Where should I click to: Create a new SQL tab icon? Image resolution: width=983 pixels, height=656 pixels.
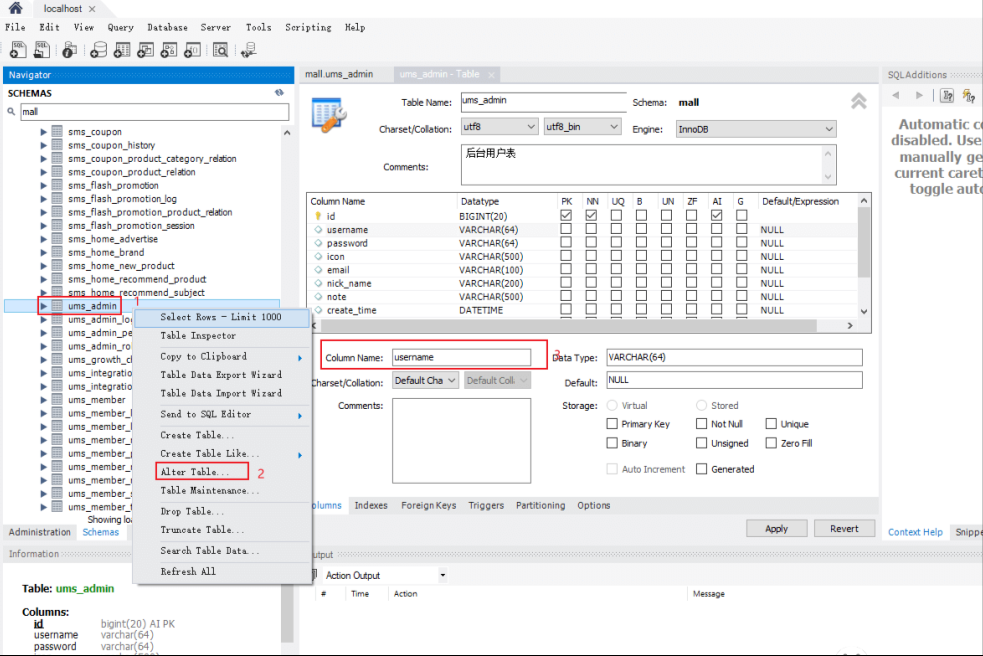(x=18, y=50)
